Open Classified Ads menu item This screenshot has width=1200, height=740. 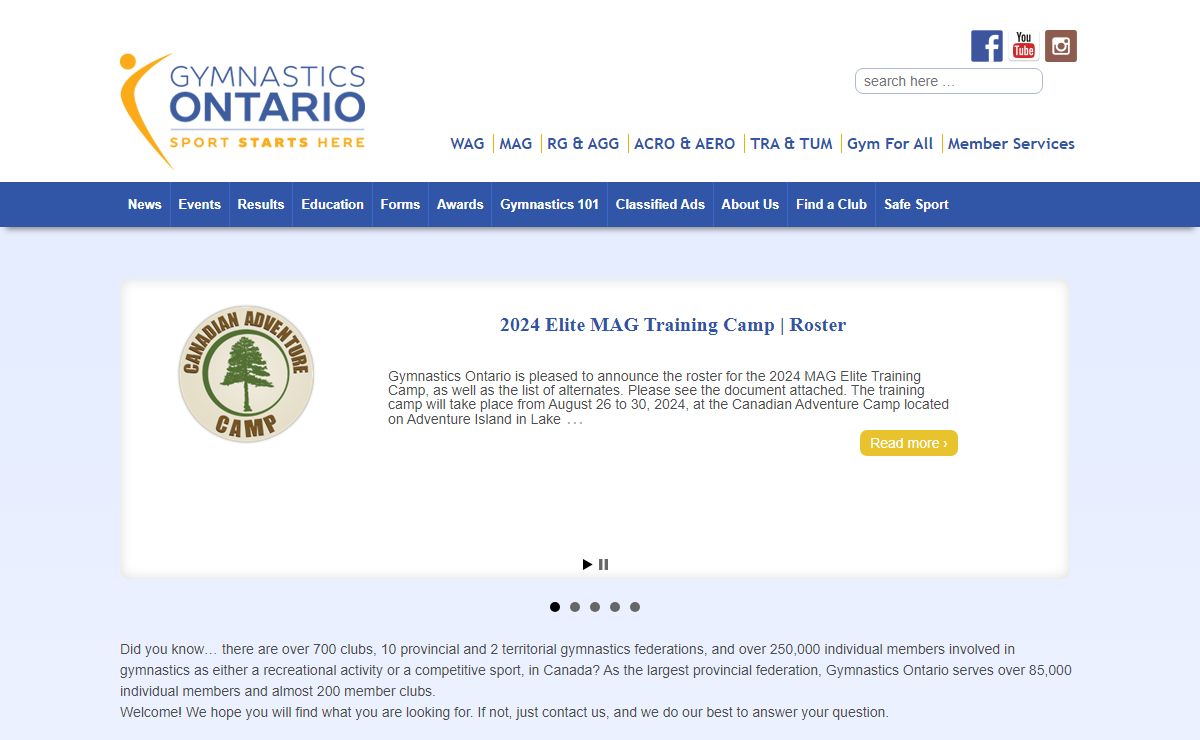pyautogui.click(x=660, y=204)
